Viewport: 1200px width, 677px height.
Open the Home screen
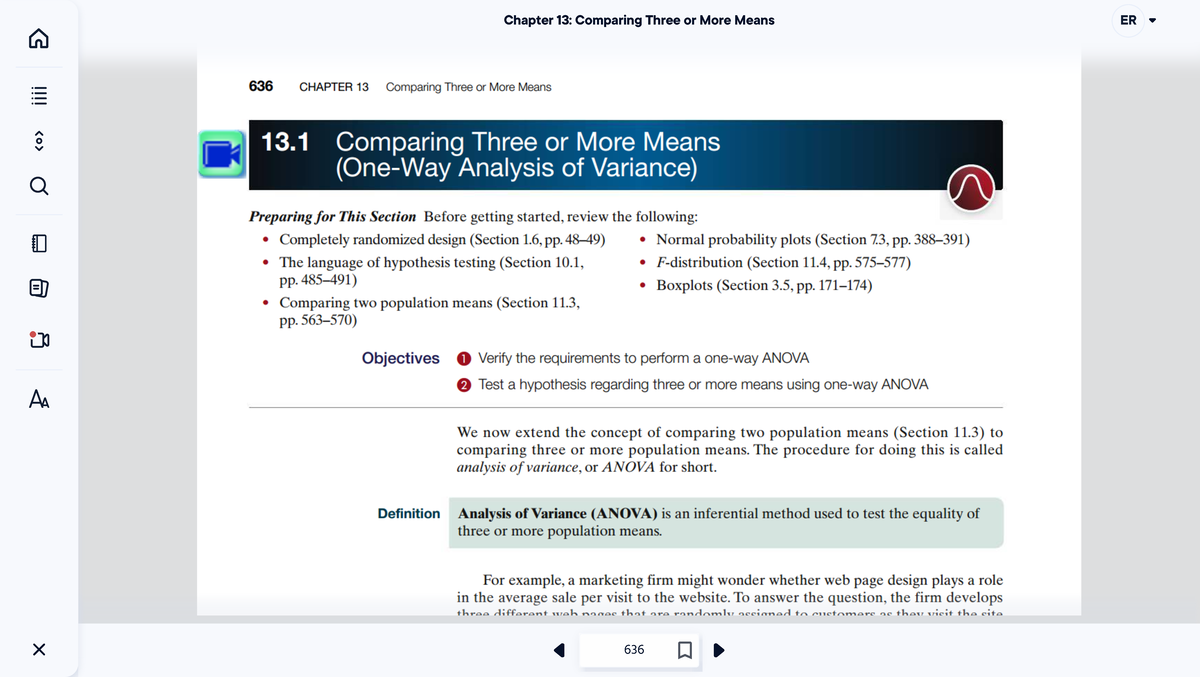[x=38, y=38]
